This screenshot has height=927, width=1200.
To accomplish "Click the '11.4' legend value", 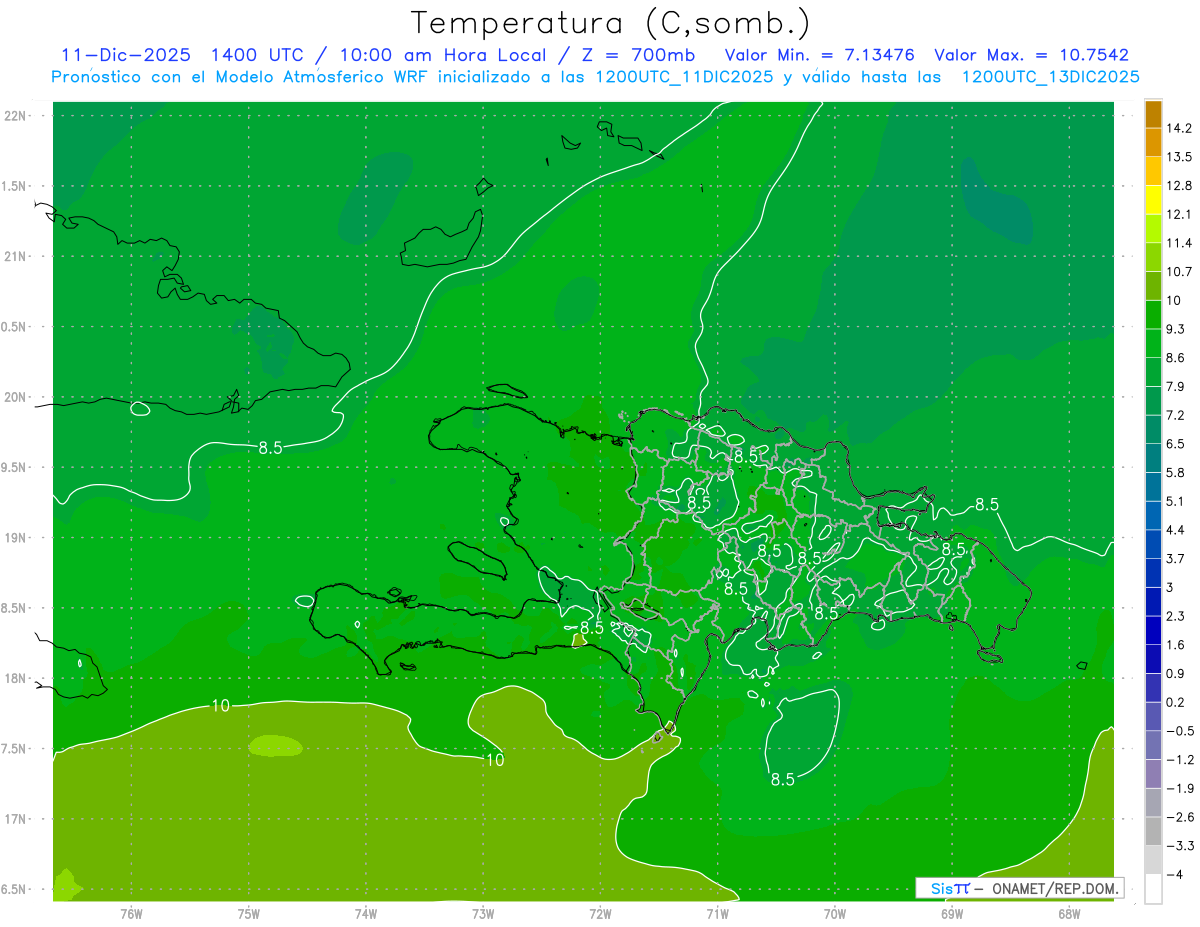I will click(x=1179, y=243).
